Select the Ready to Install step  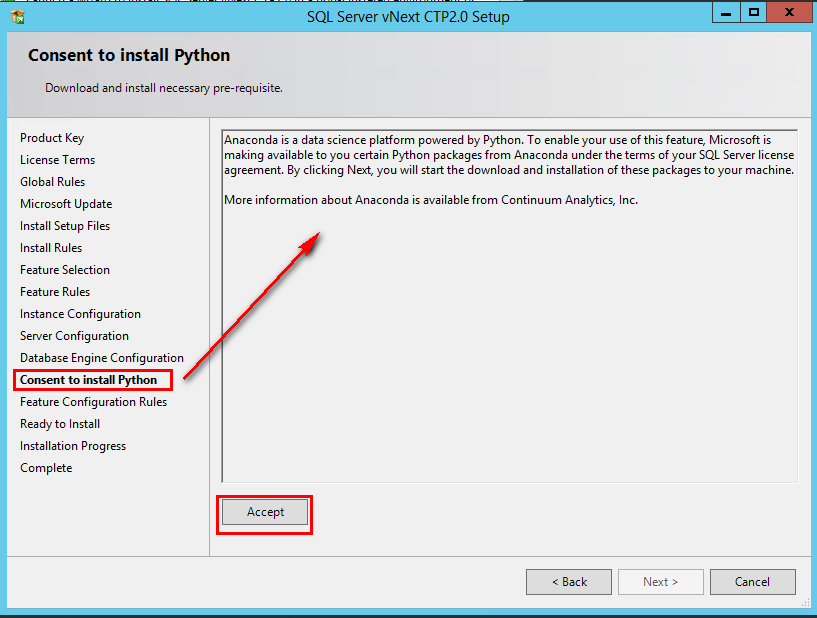pyautogui.click(x=60, y=424)
